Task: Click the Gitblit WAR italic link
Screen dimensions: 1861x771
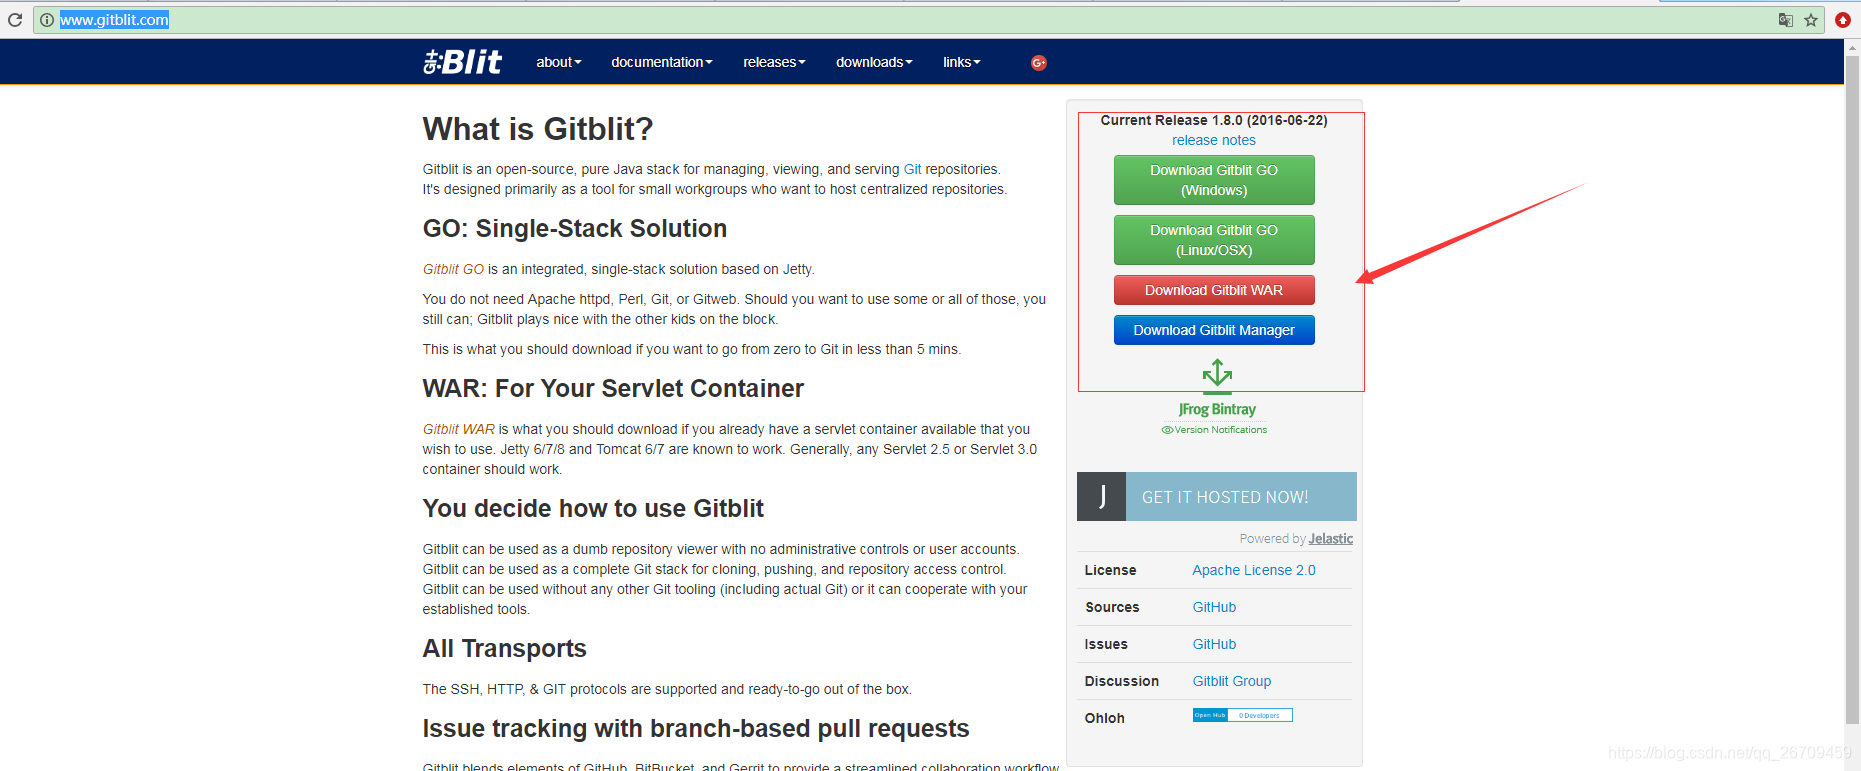Action: (459, 429)
